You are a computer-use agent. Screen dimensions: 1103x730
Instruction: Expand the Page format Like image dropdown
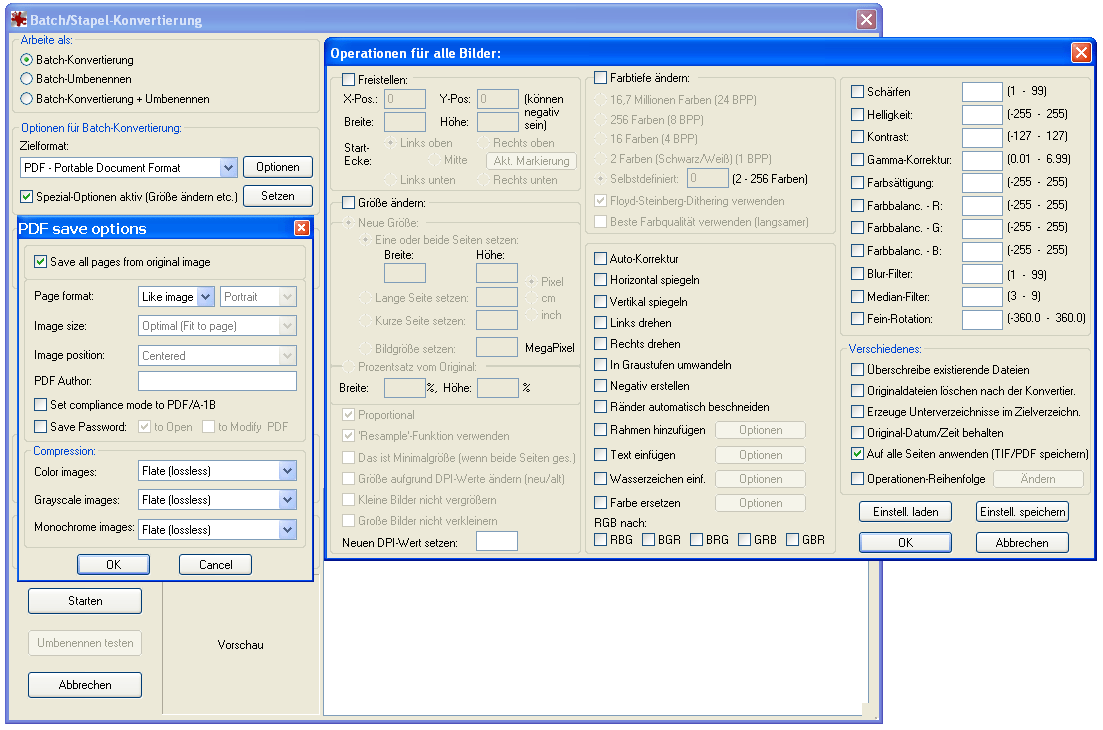pyautogui.click(x=205, y=297)
